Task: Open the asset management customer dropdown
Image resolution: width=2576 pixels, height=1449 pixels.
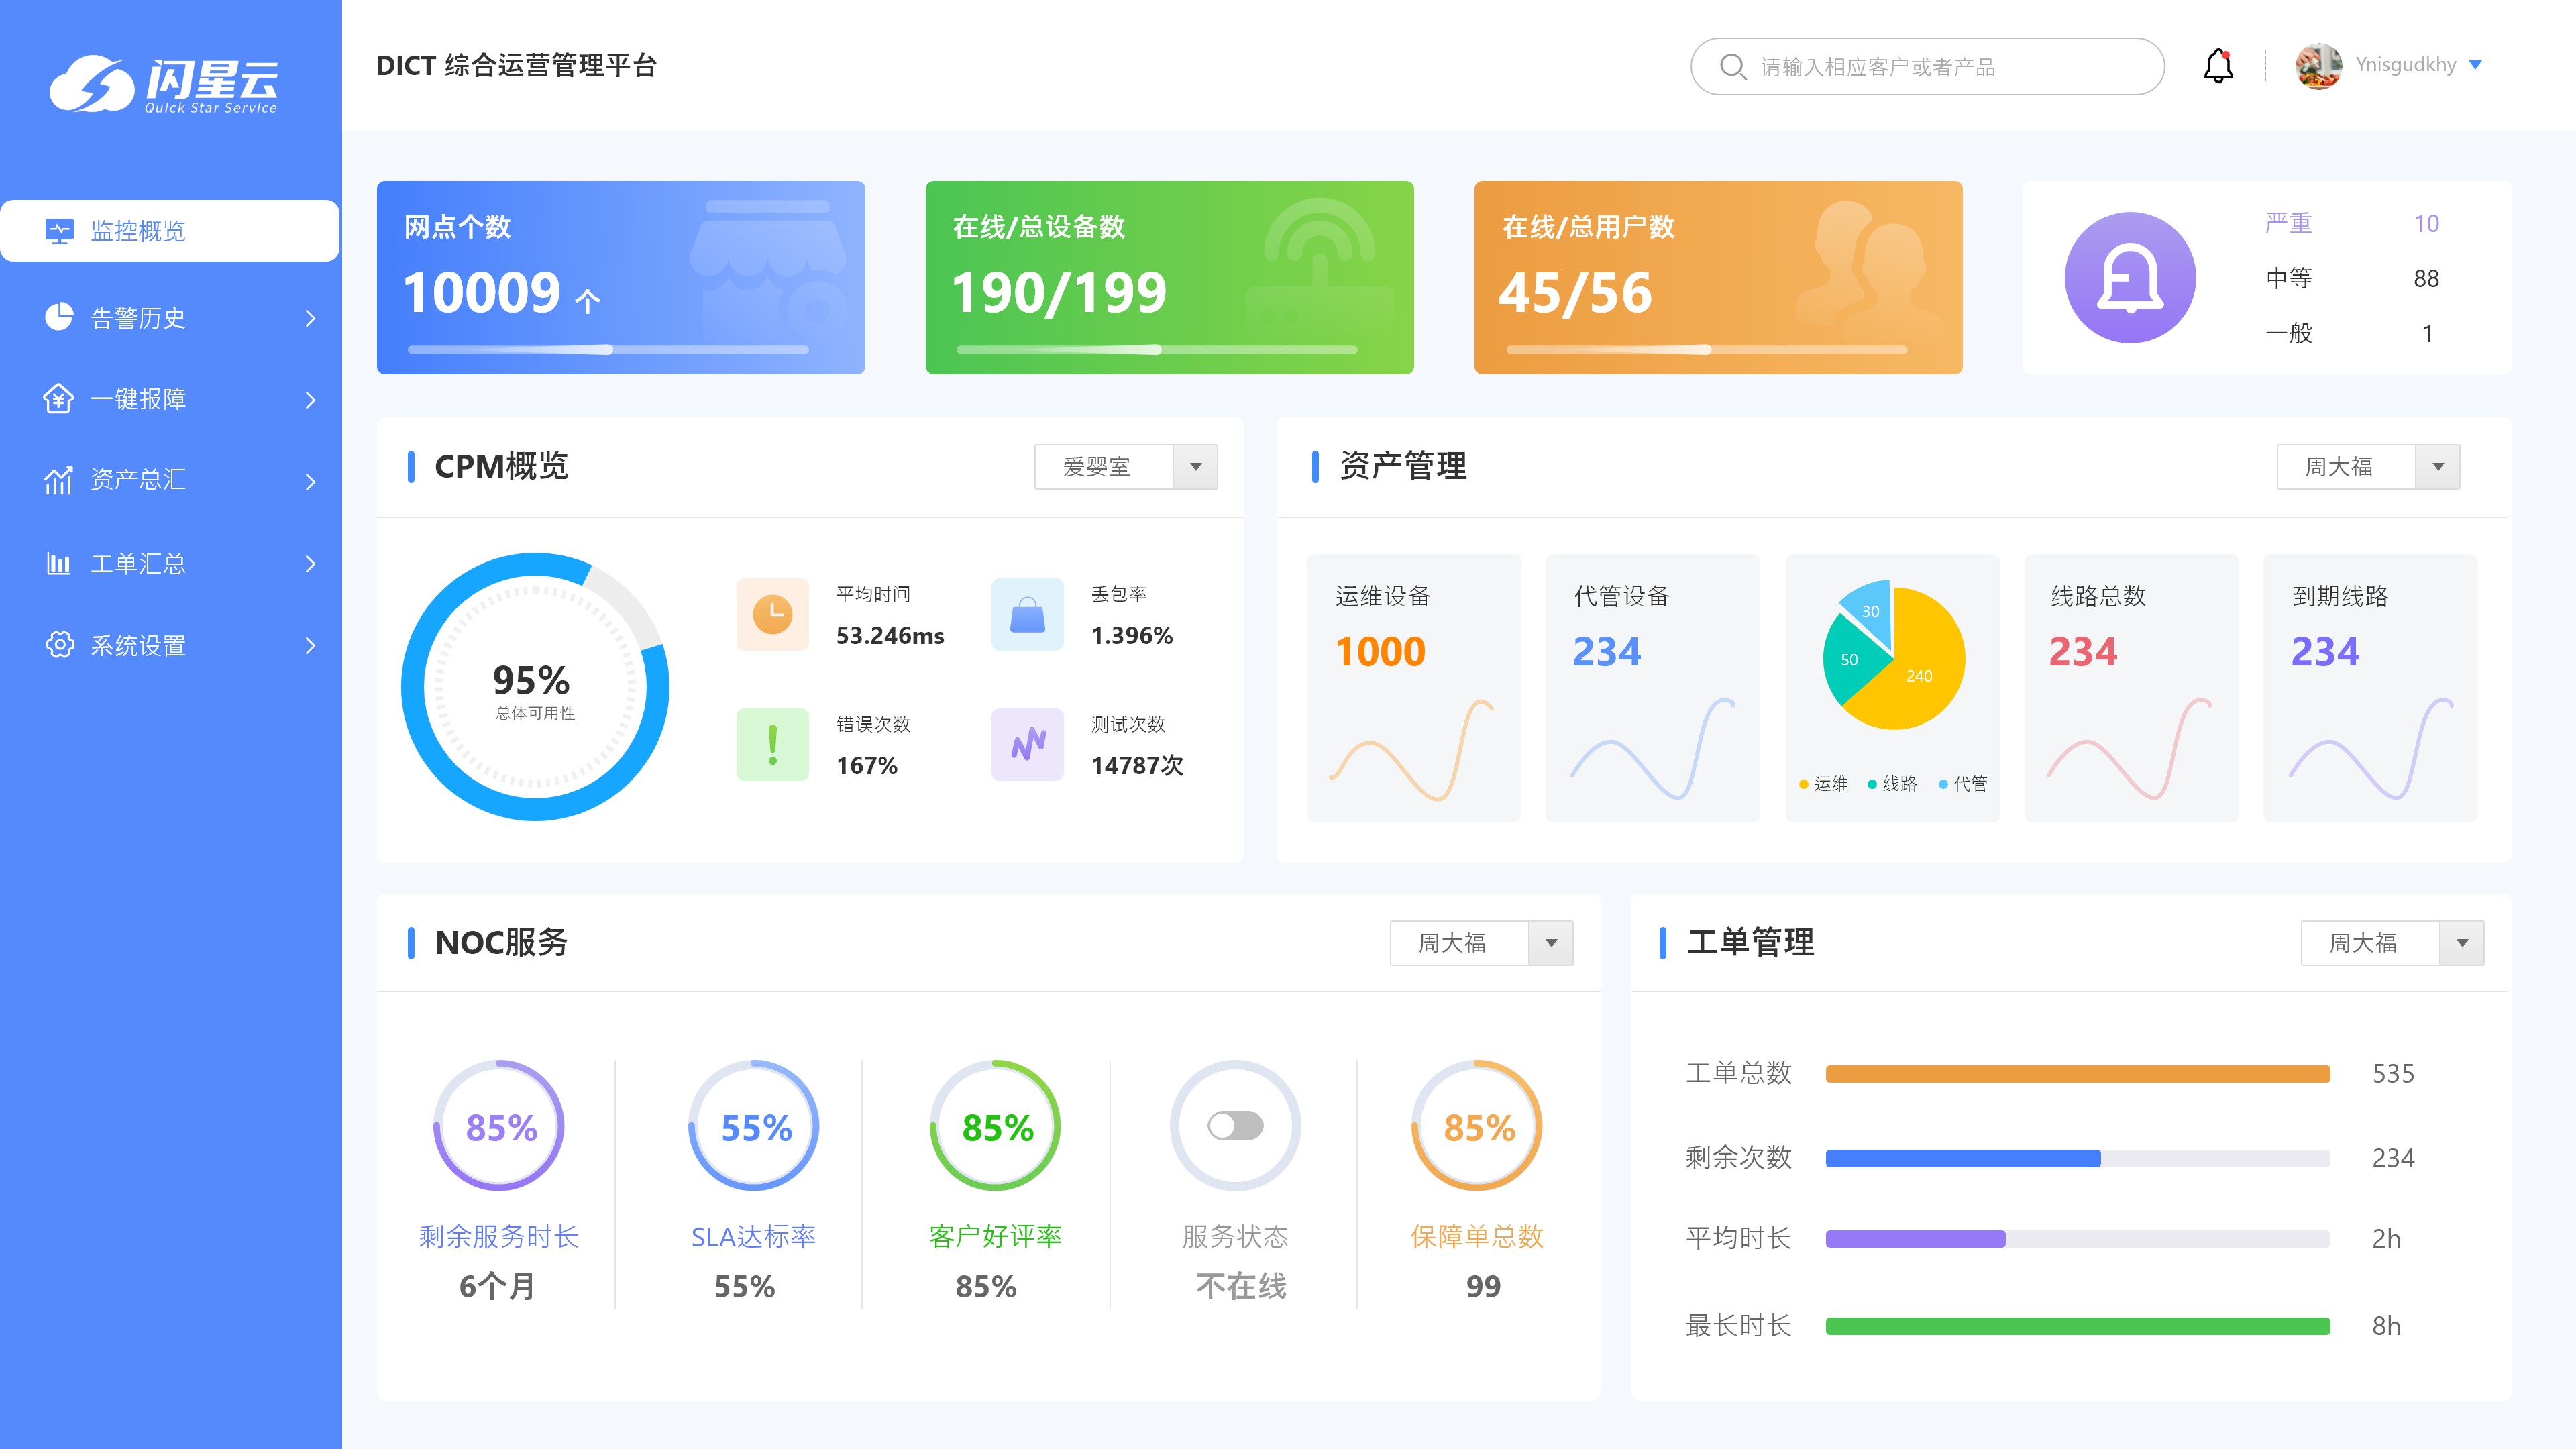Action: 2438,467
